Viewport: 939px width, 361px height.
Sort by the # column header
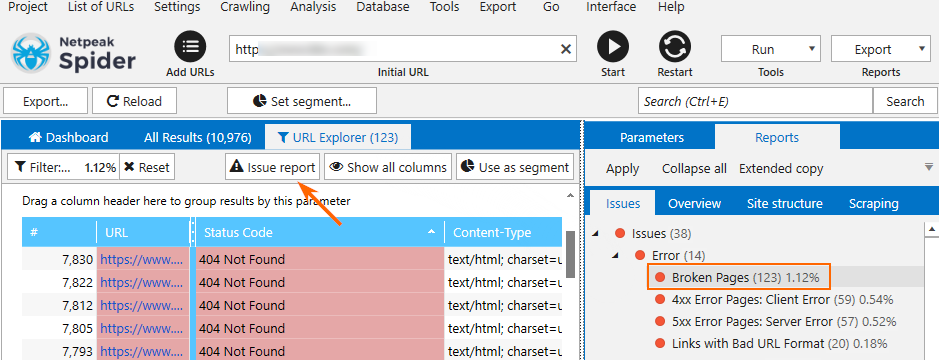59,233
